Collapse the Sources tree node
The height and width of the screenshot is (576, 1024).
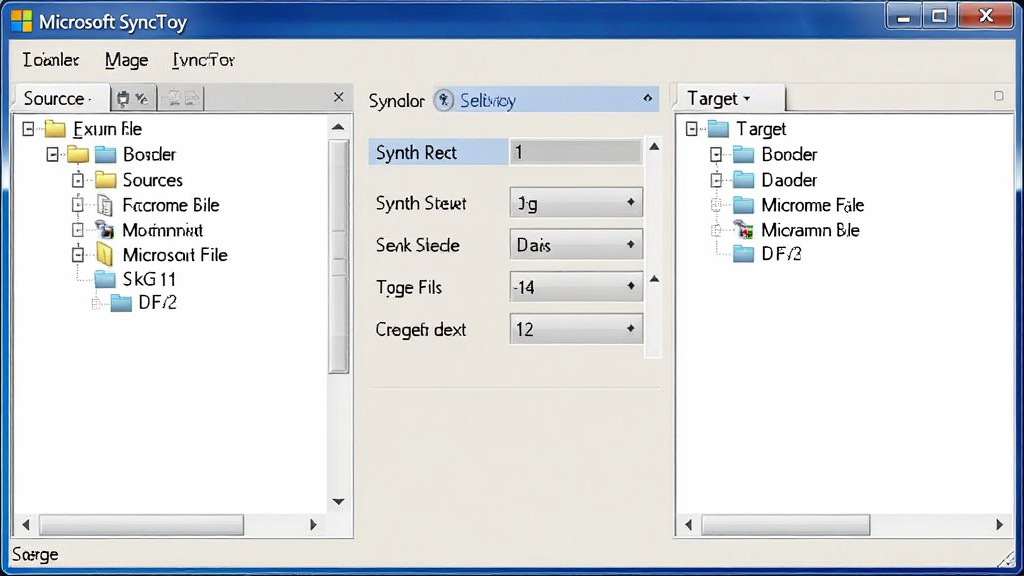click(x=78, y=180)
